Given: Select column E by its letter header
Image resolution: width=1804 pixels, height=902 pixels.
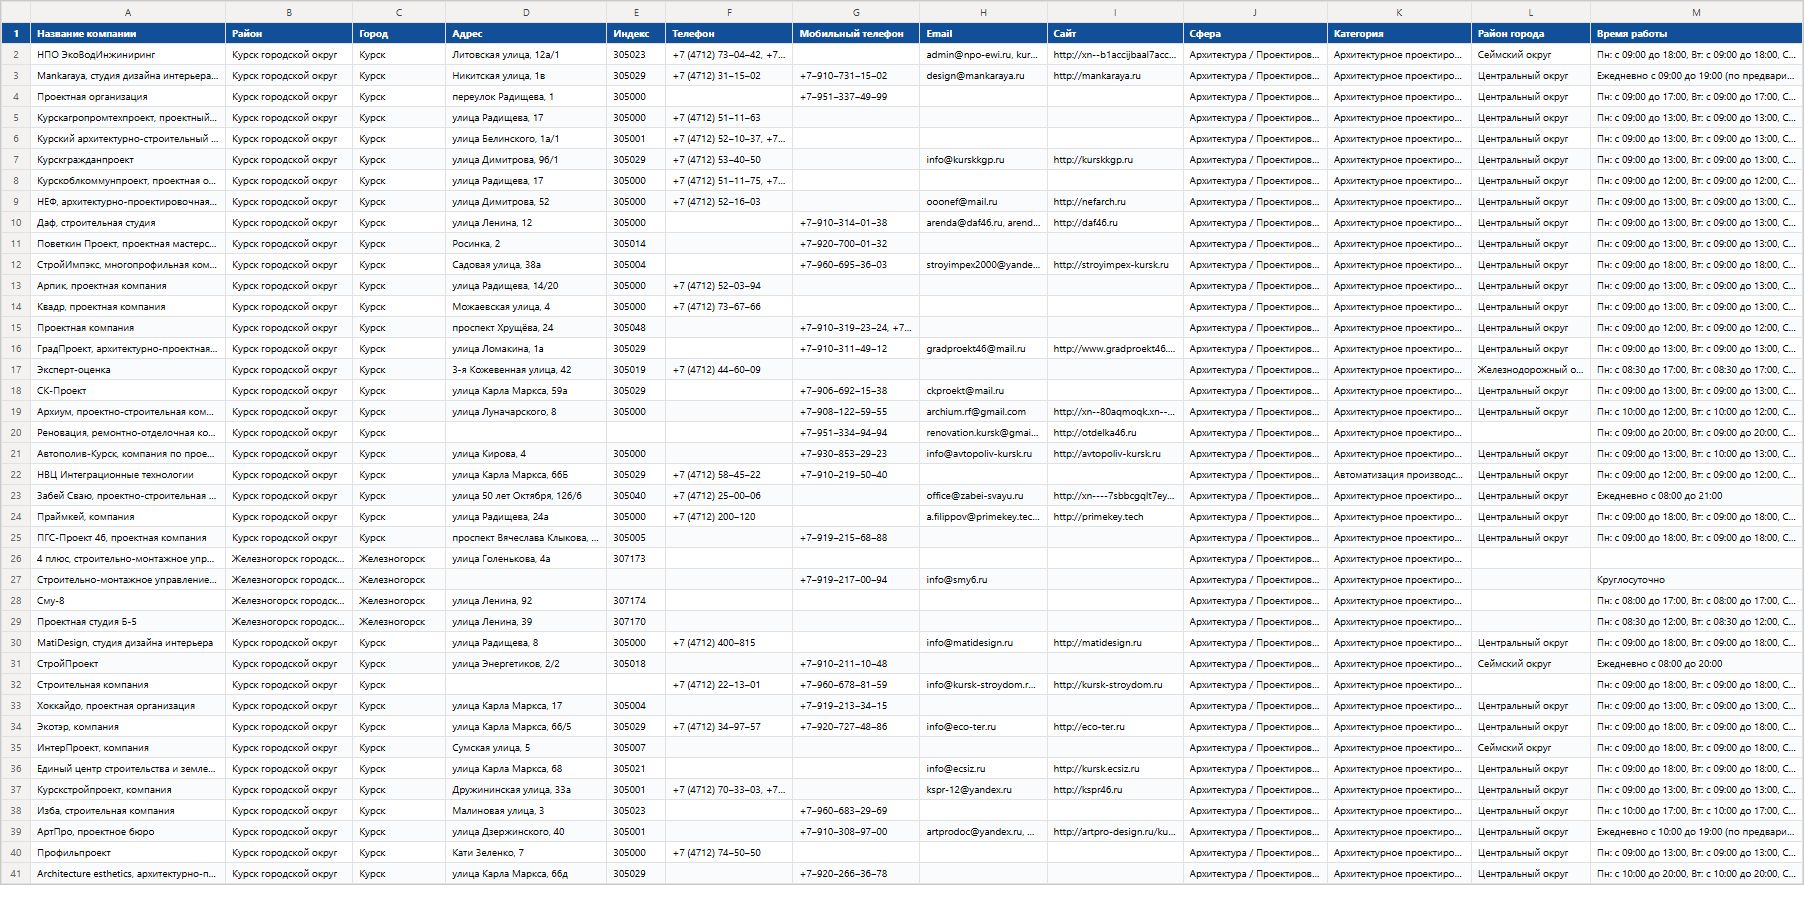Looking at the screenshot, I should (x=636, y=12).
